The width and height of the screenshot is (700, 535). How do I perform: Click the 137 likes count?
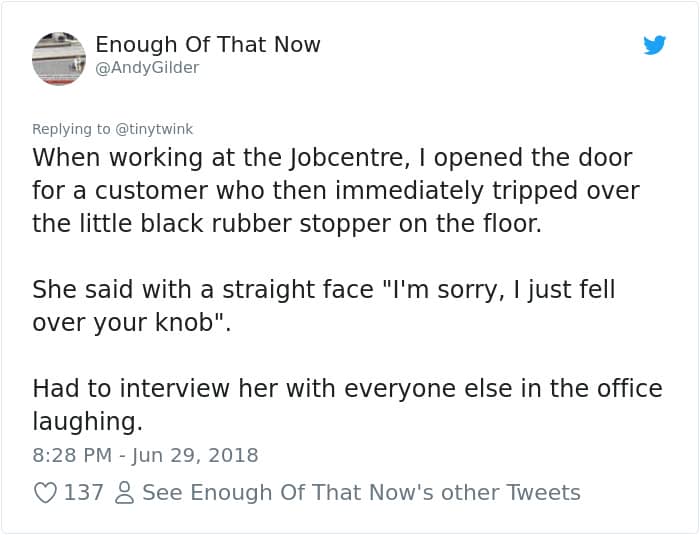tap(84, 493)
